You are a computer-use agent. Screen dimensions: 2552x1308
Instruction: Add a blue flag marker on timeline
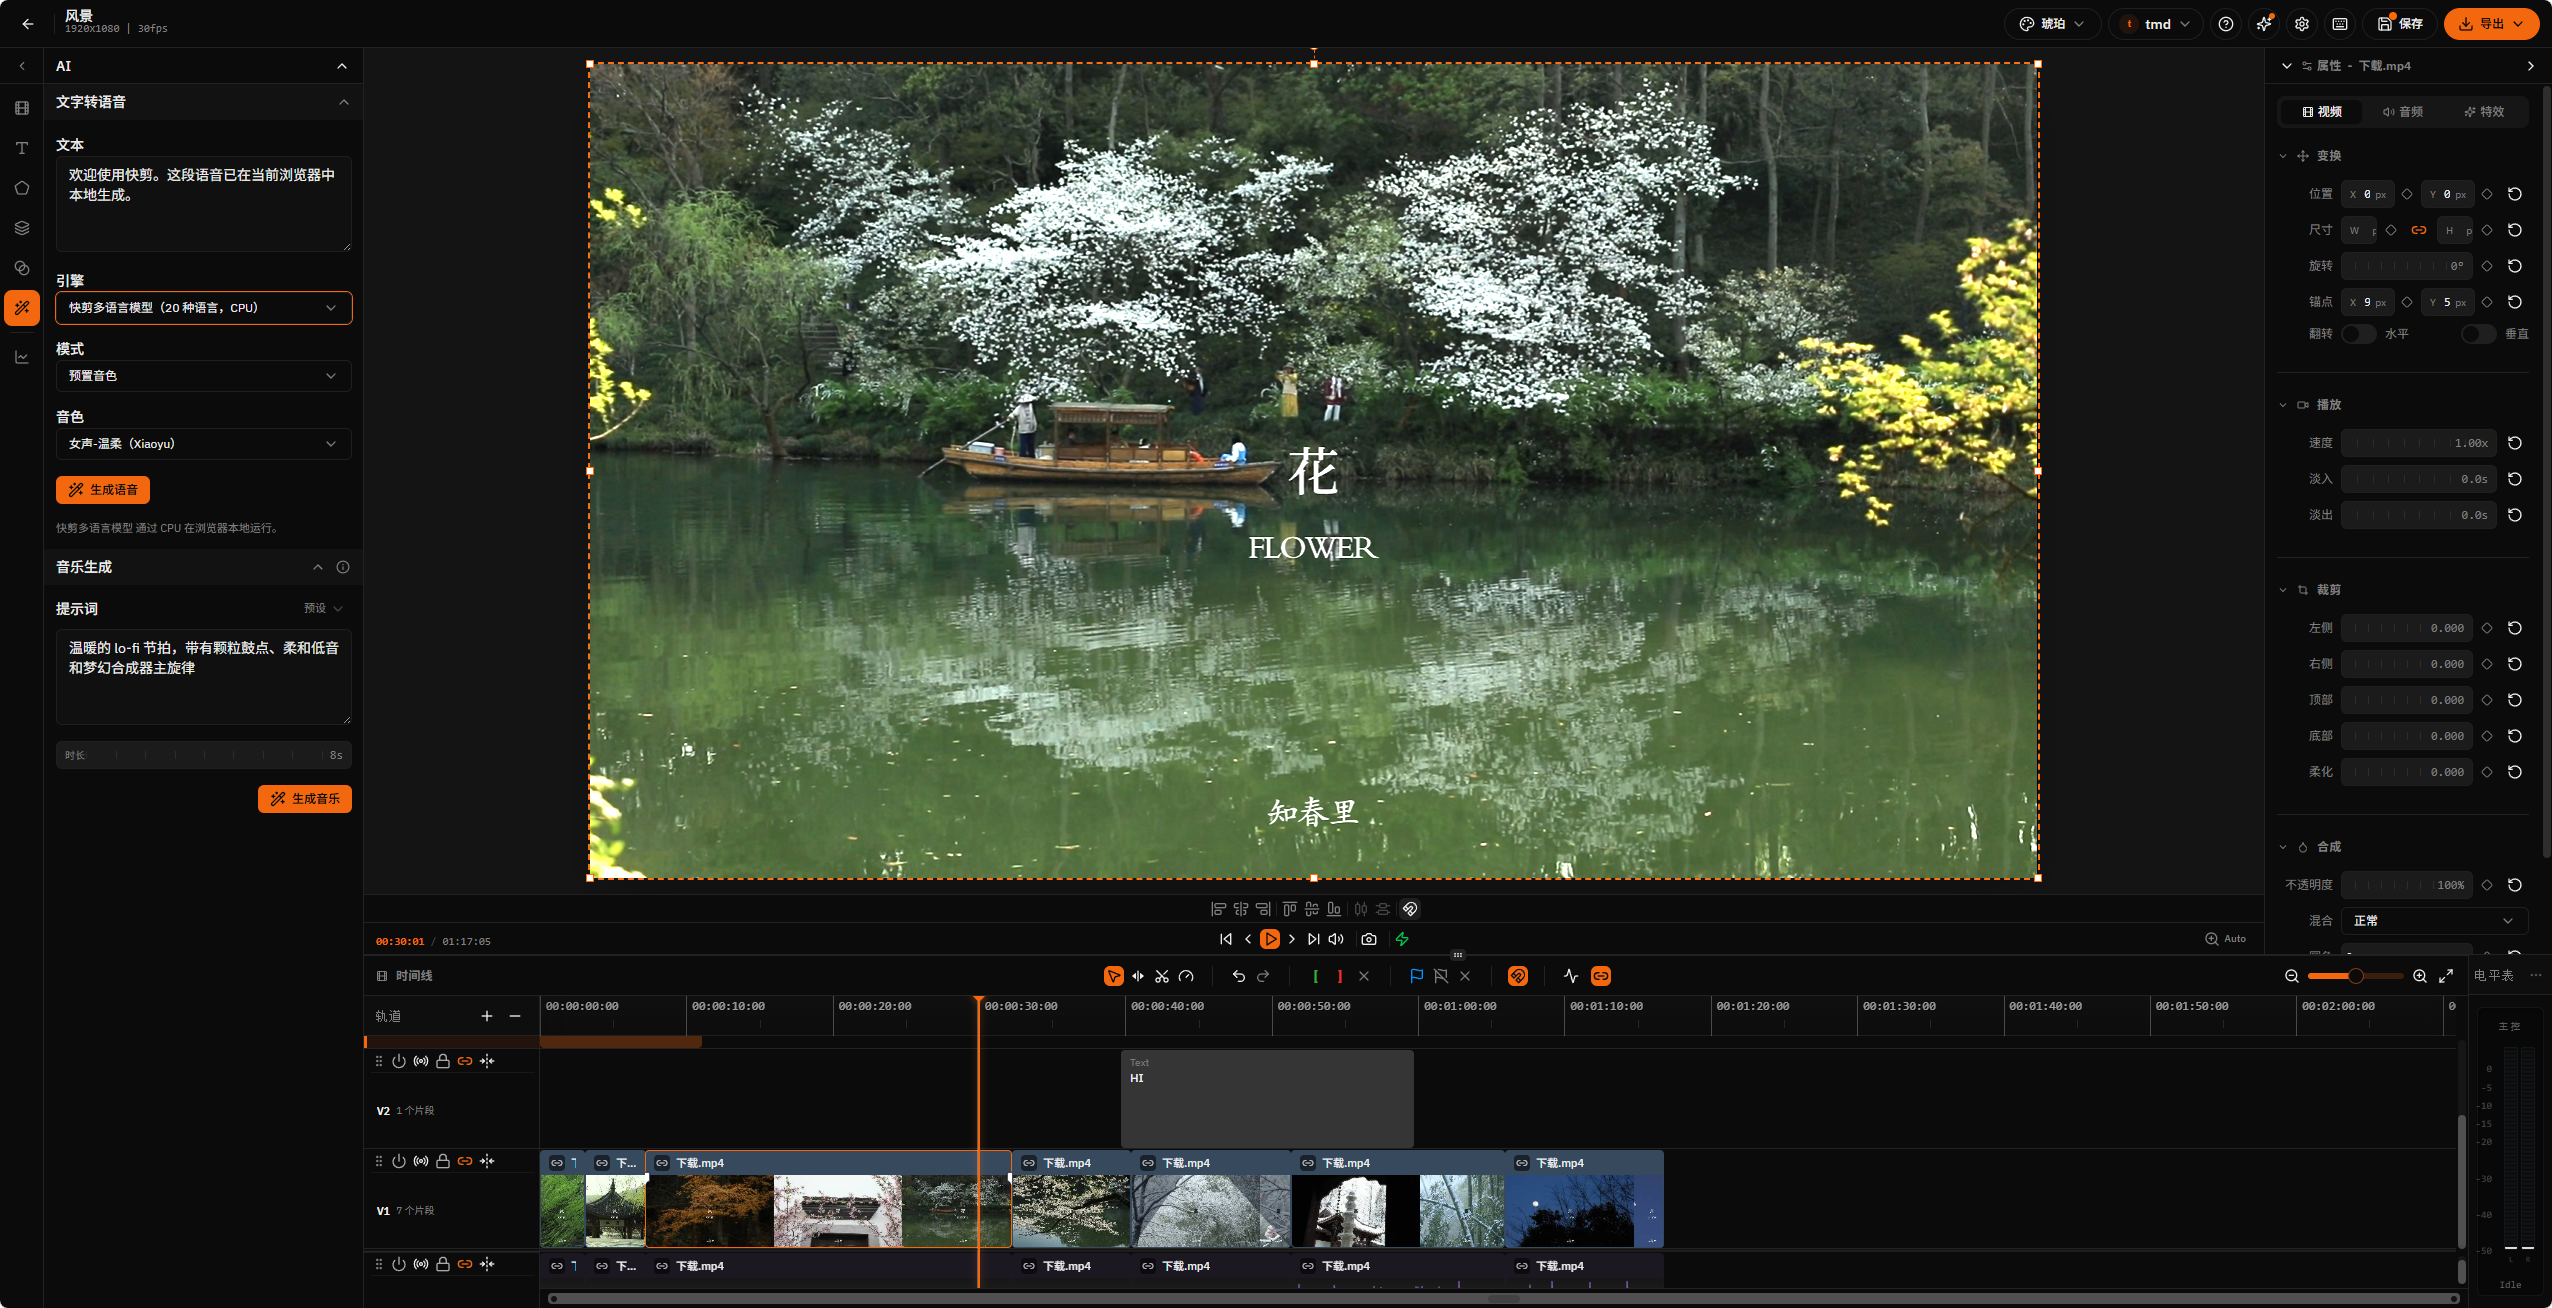(1417, 976)
